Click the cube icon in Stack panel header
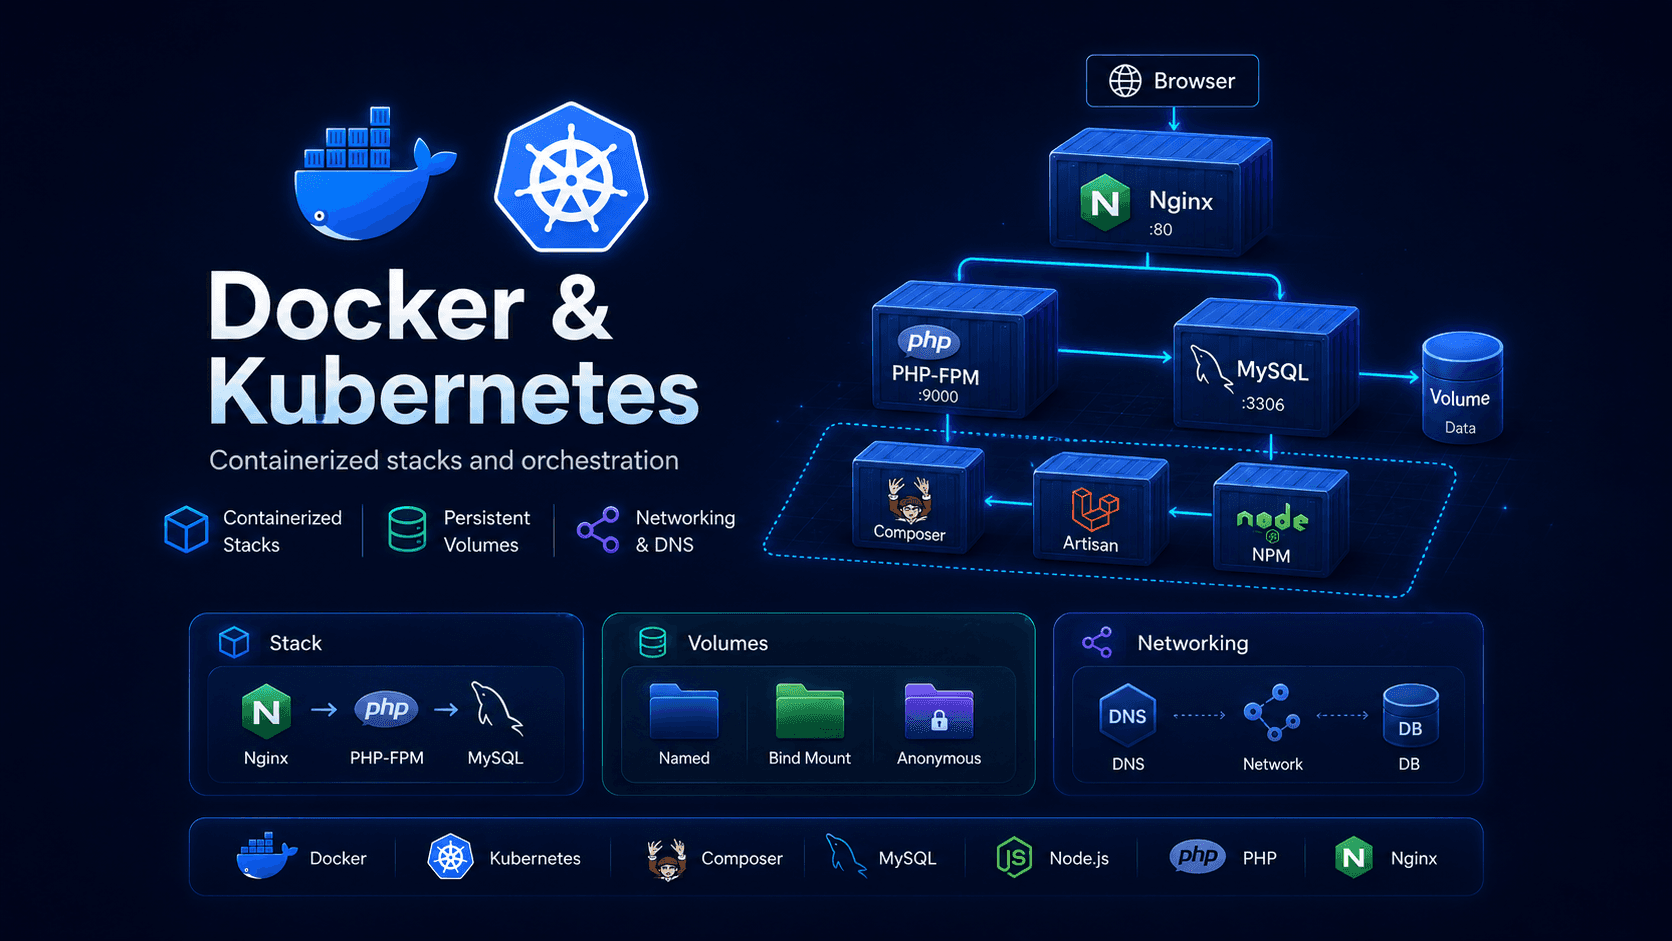1672x941 pixels. tap(234, 642)
